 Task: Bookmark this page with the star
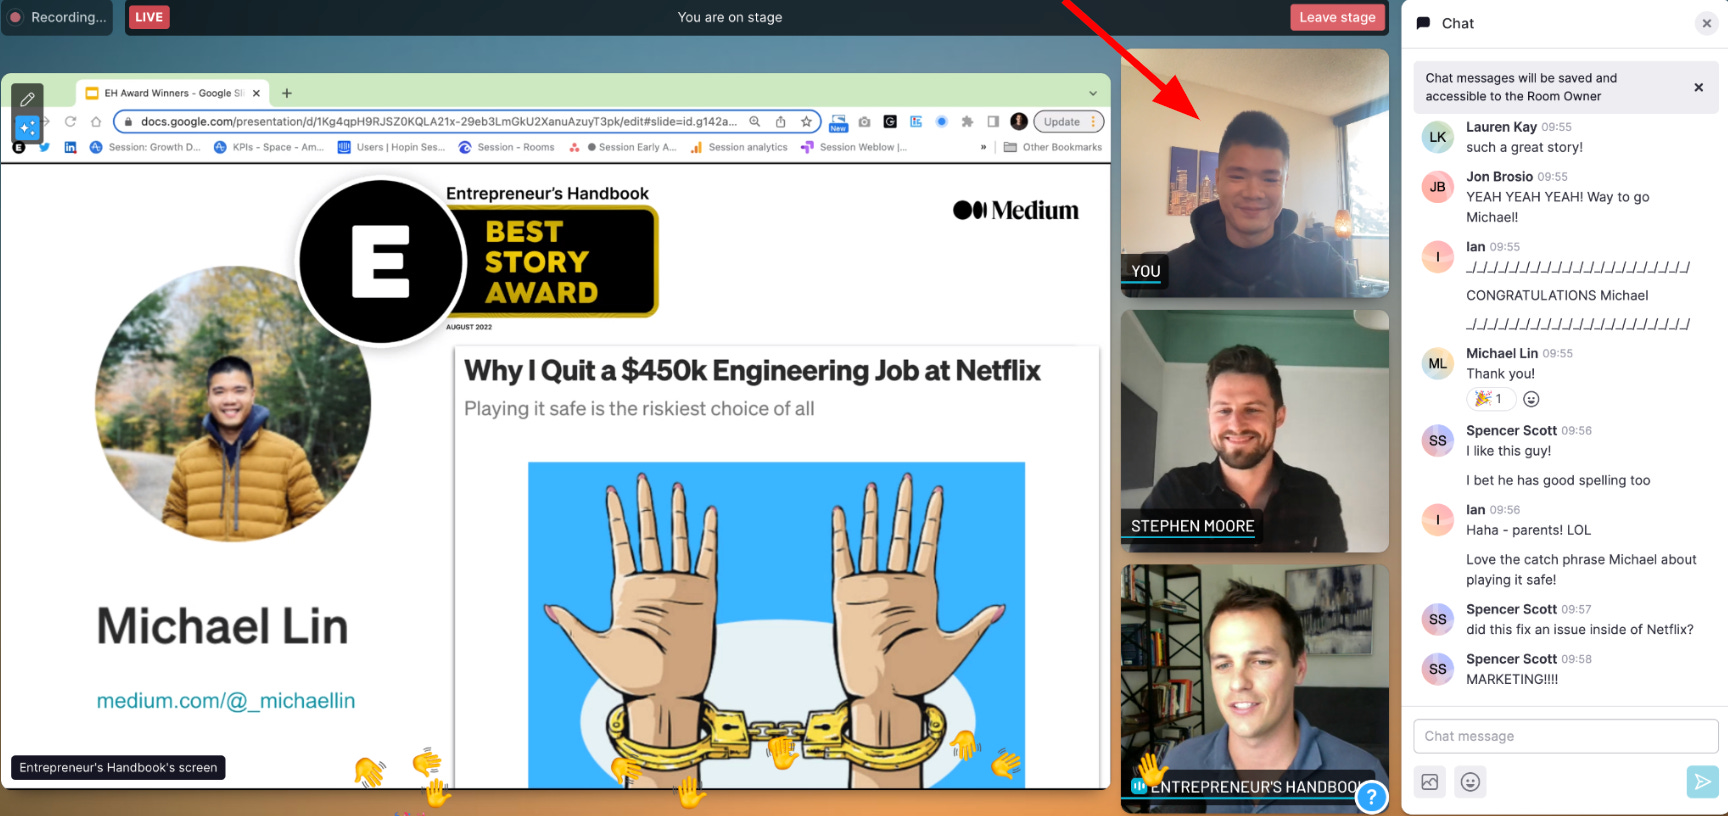point(806,122)
